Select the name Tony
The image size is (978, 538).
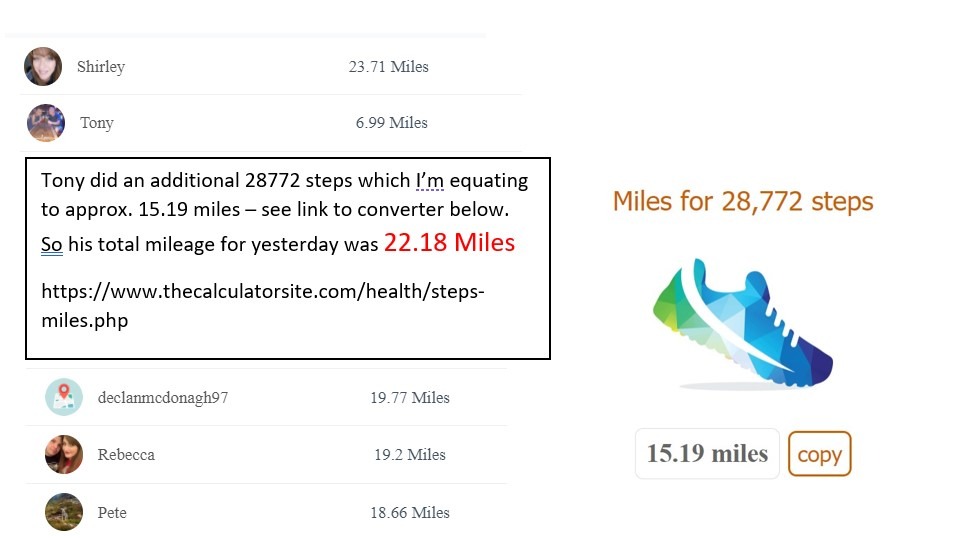tap(97, 123)
